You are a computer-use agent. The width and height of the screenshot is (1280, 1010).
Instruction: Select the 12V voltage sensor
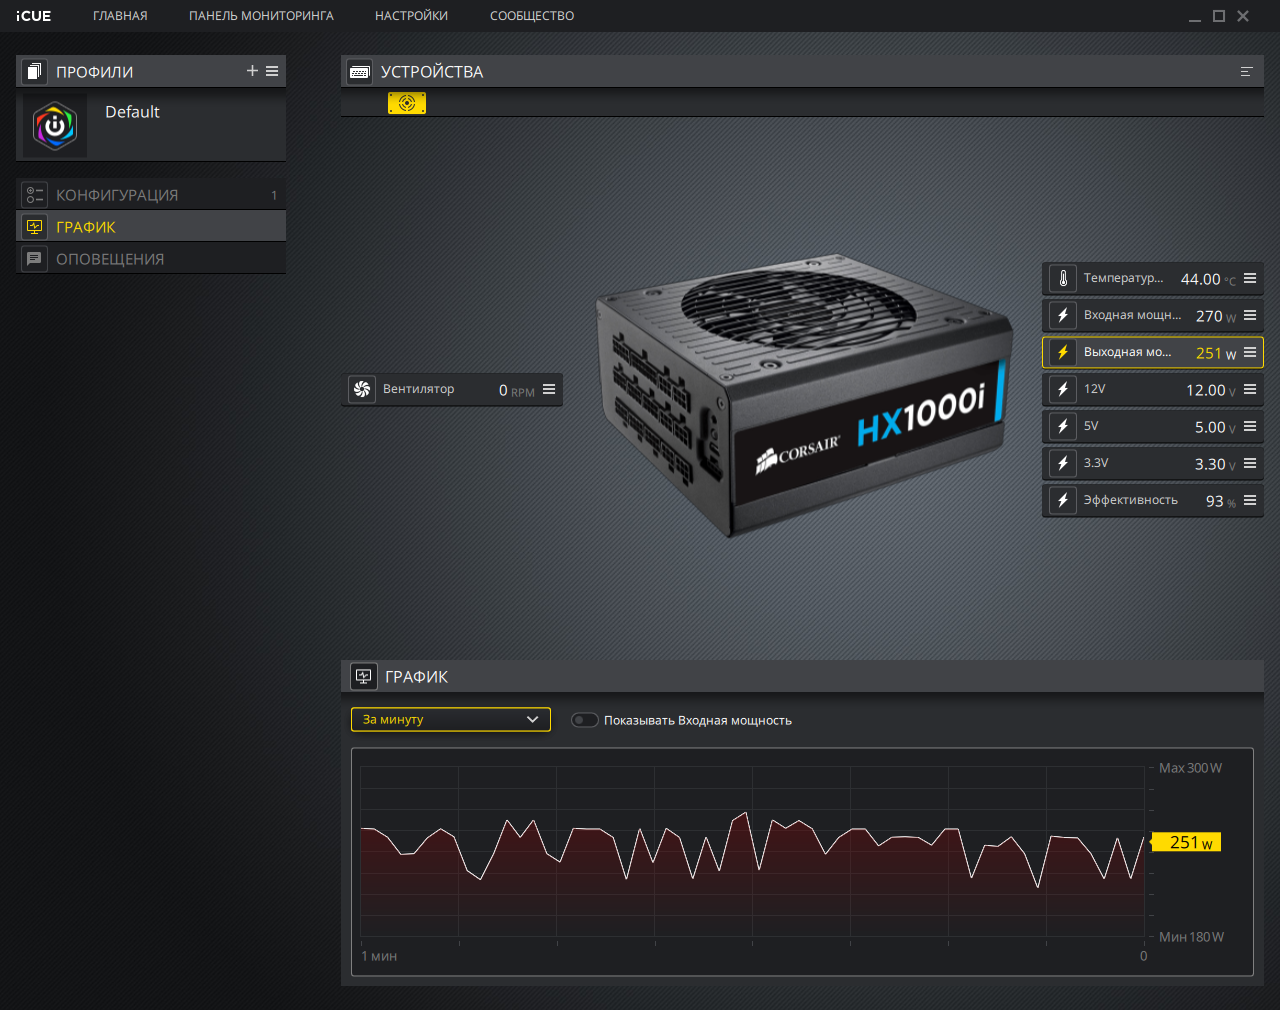[x=1153, y=389]
